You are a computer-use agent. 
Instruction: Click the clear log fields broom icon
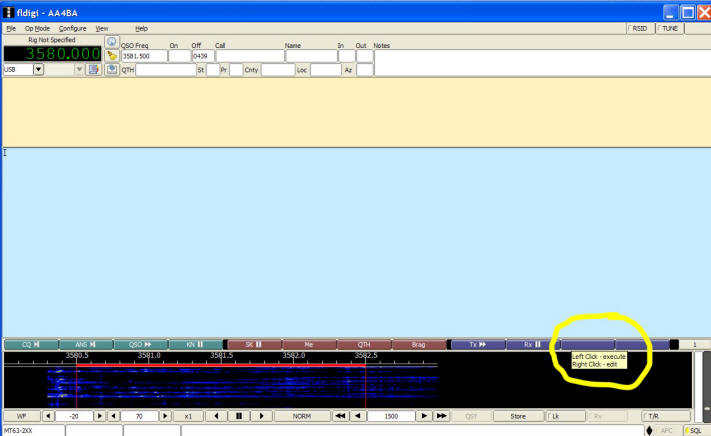tap(112, 56)
